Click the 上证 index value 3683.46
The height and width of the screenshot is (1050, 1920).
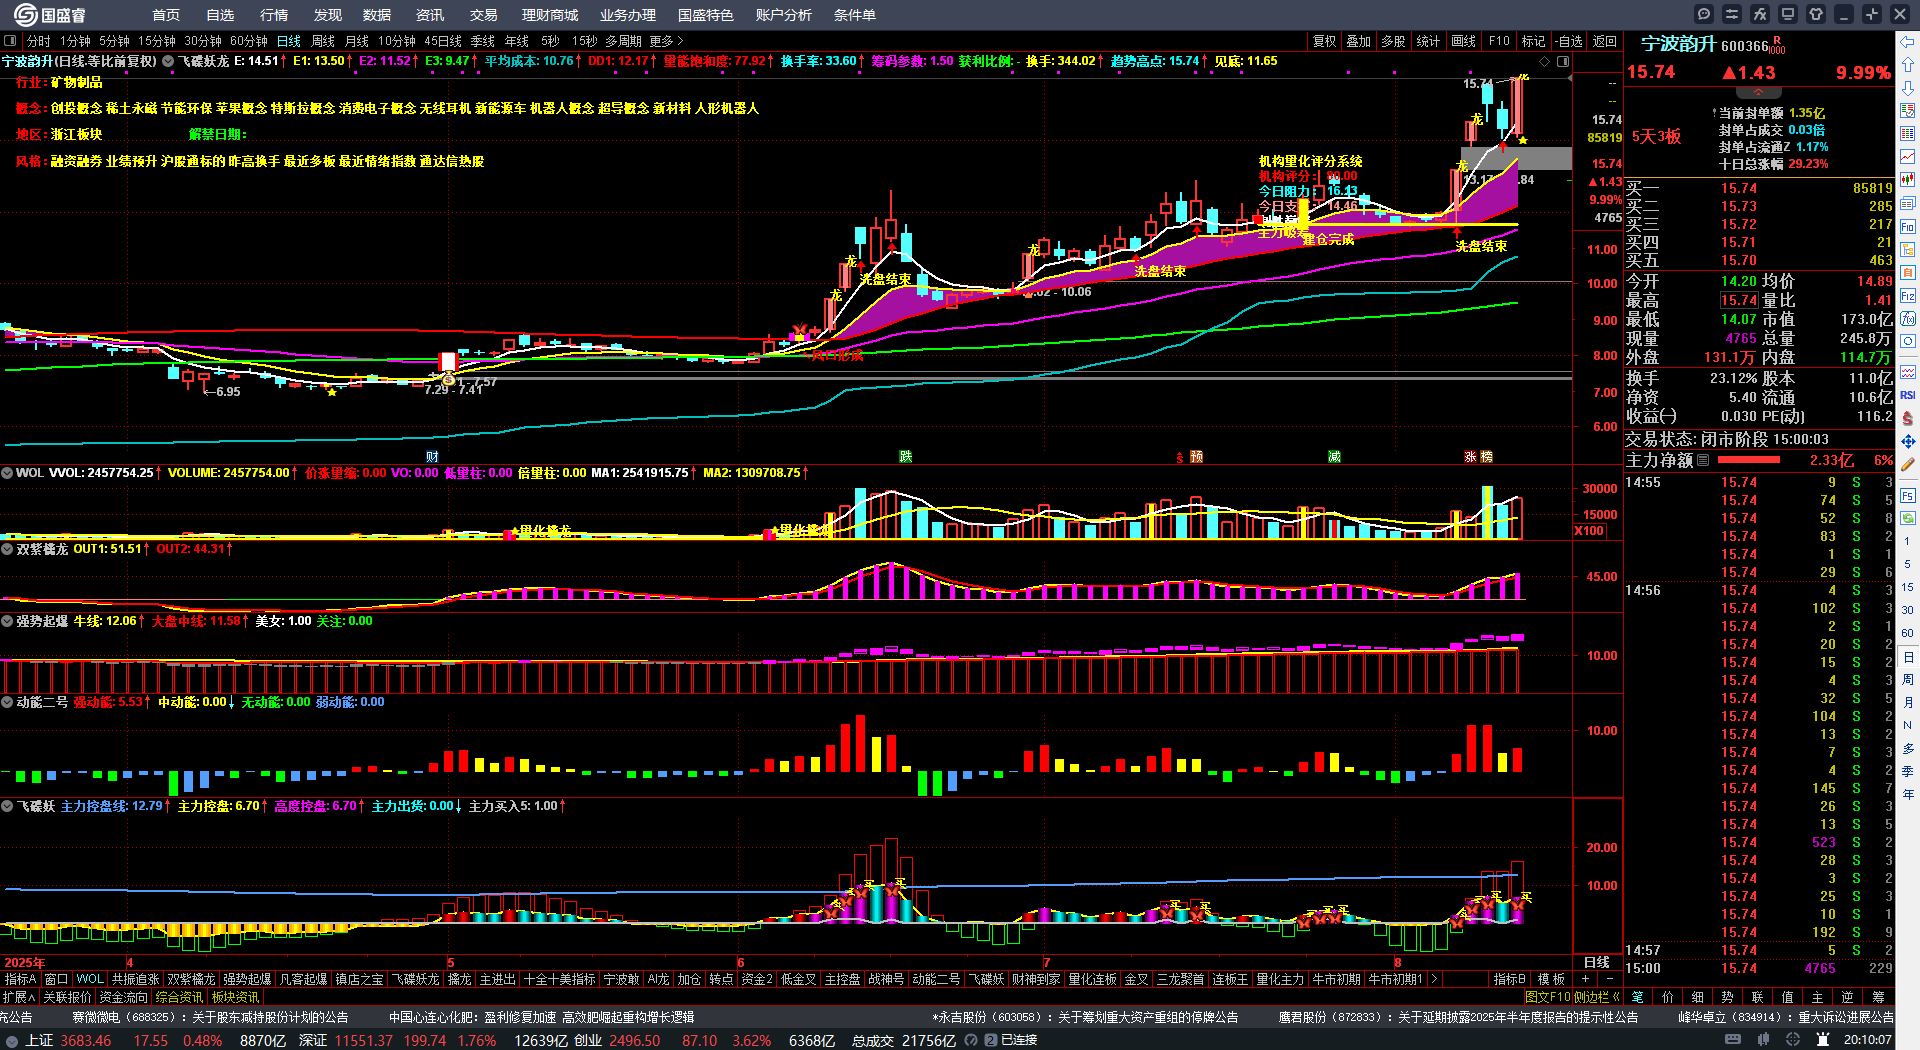(86, 1040)
